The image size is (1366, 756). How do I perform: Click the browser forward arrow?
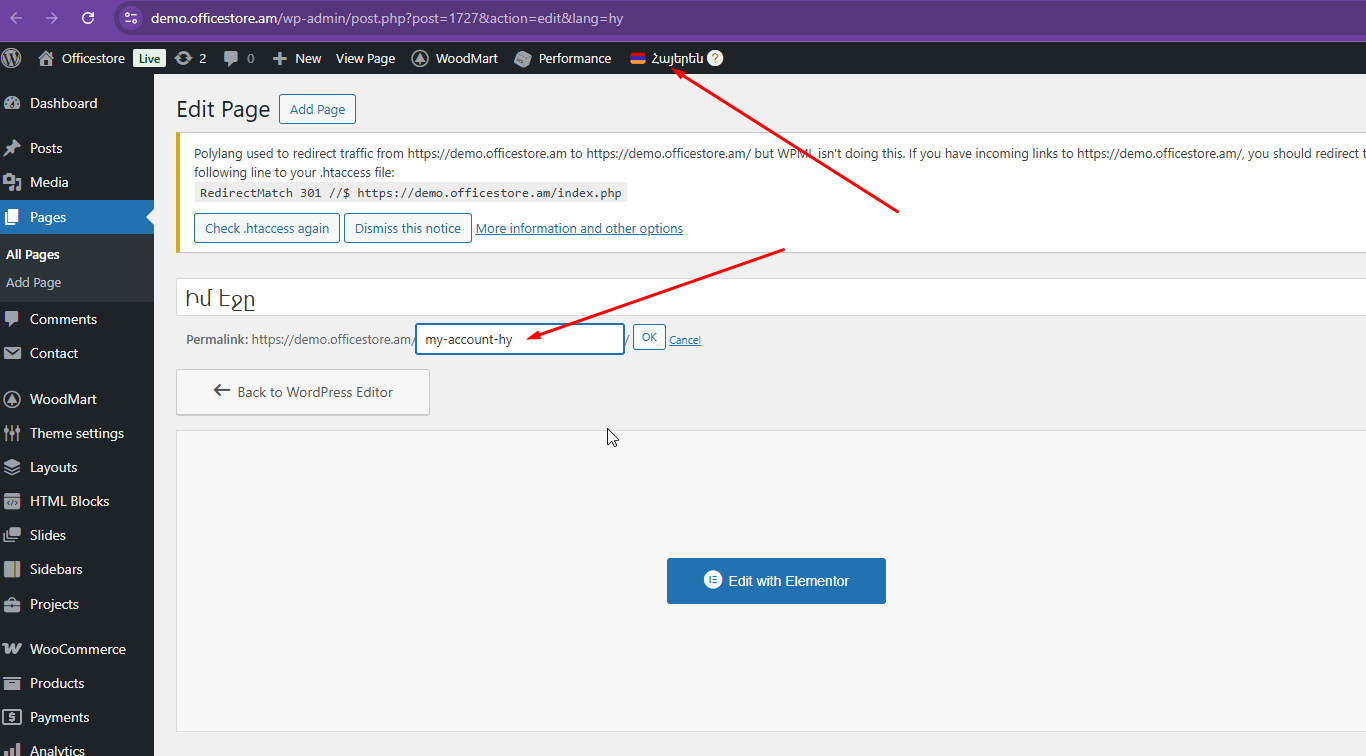(52, 18)
